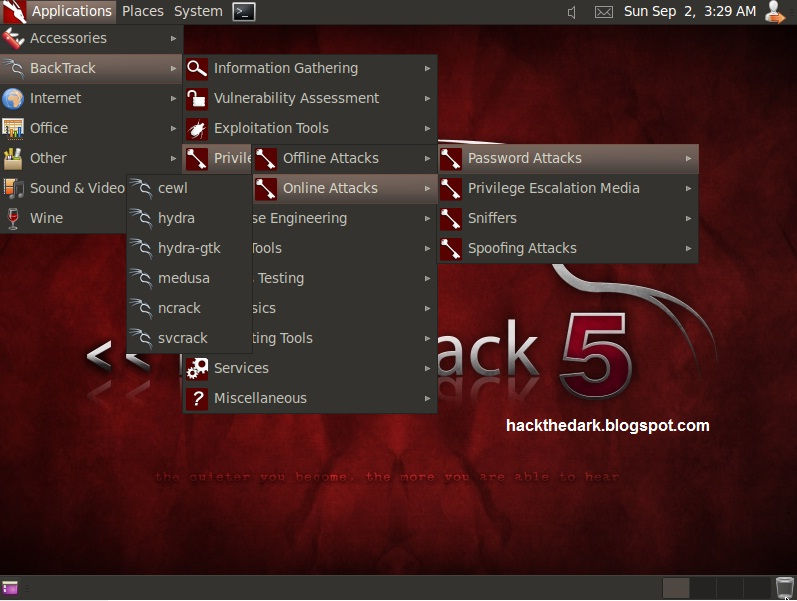Click the Sound & Video media icon
797x601 pixels.
click(13, 188)
